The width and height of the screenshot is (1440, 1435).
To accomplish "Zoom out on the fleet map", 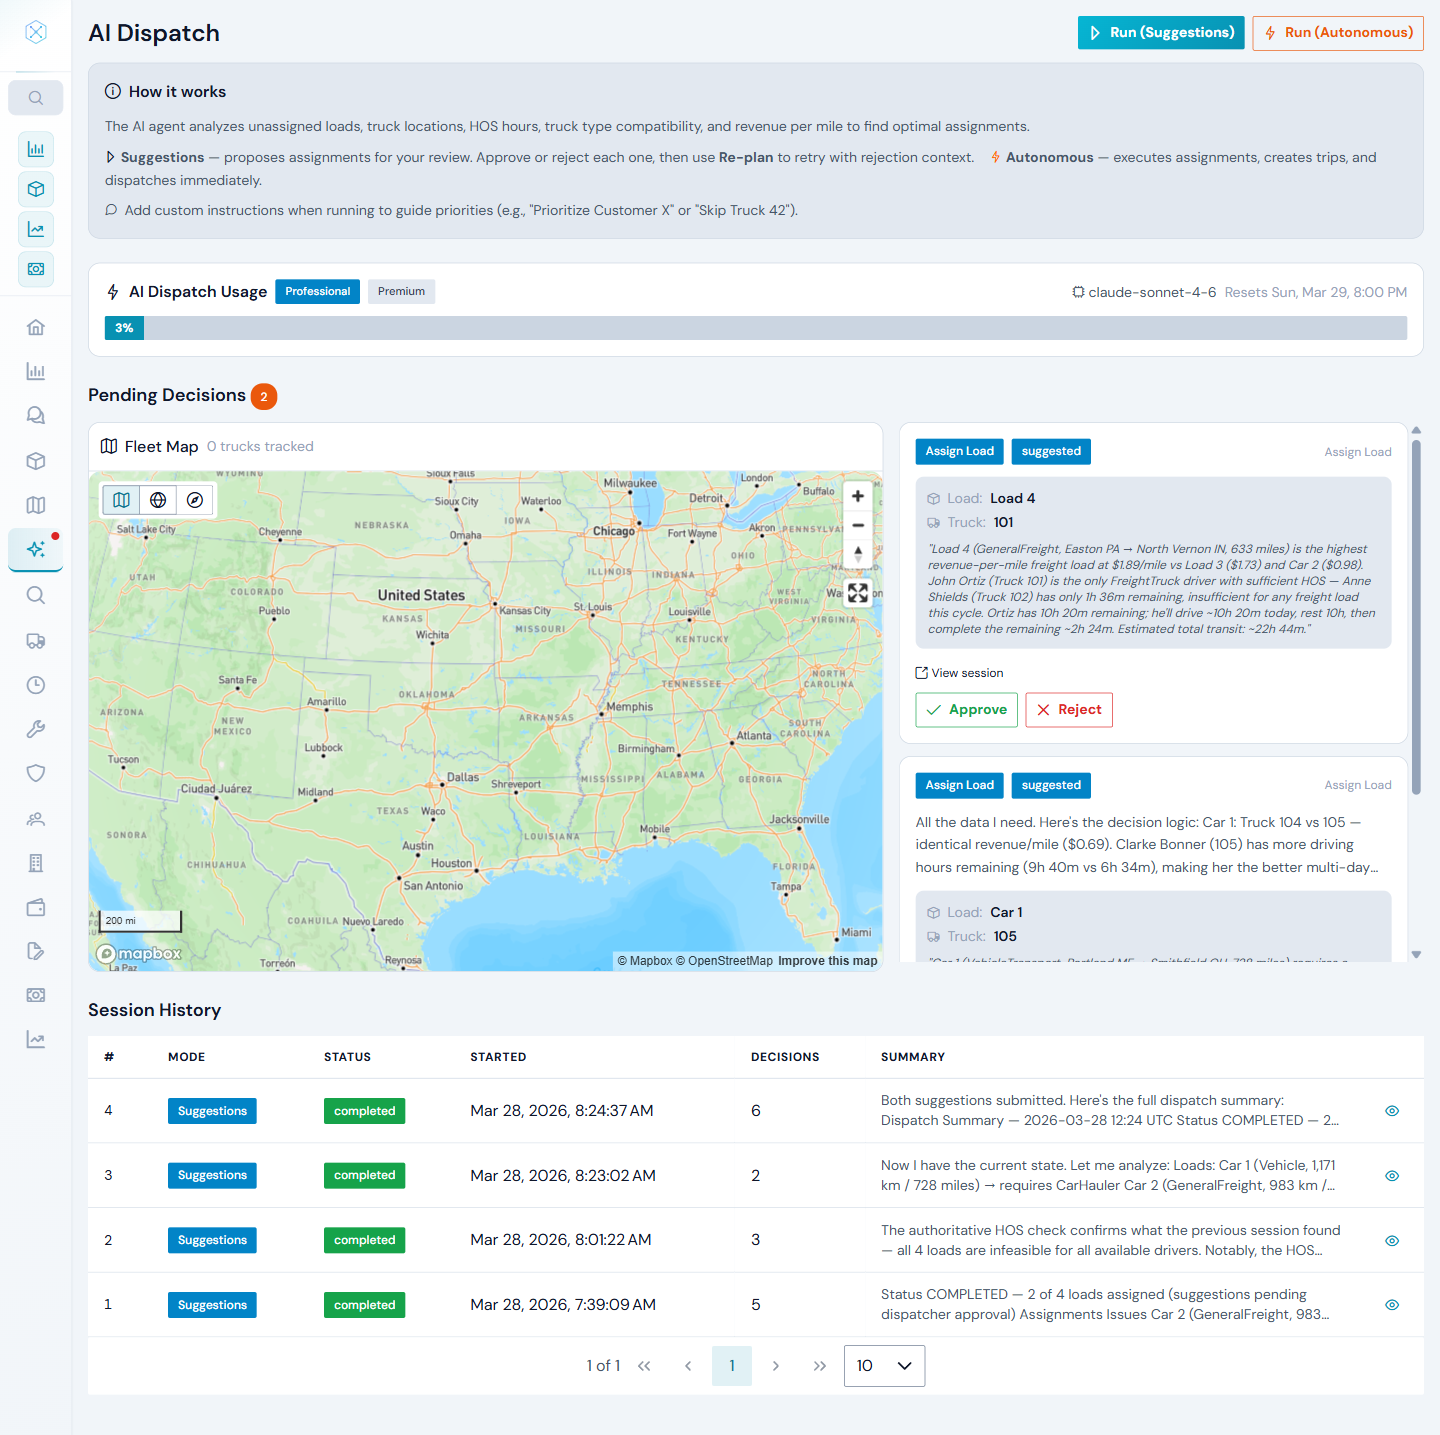I will [x=858, y=525].
